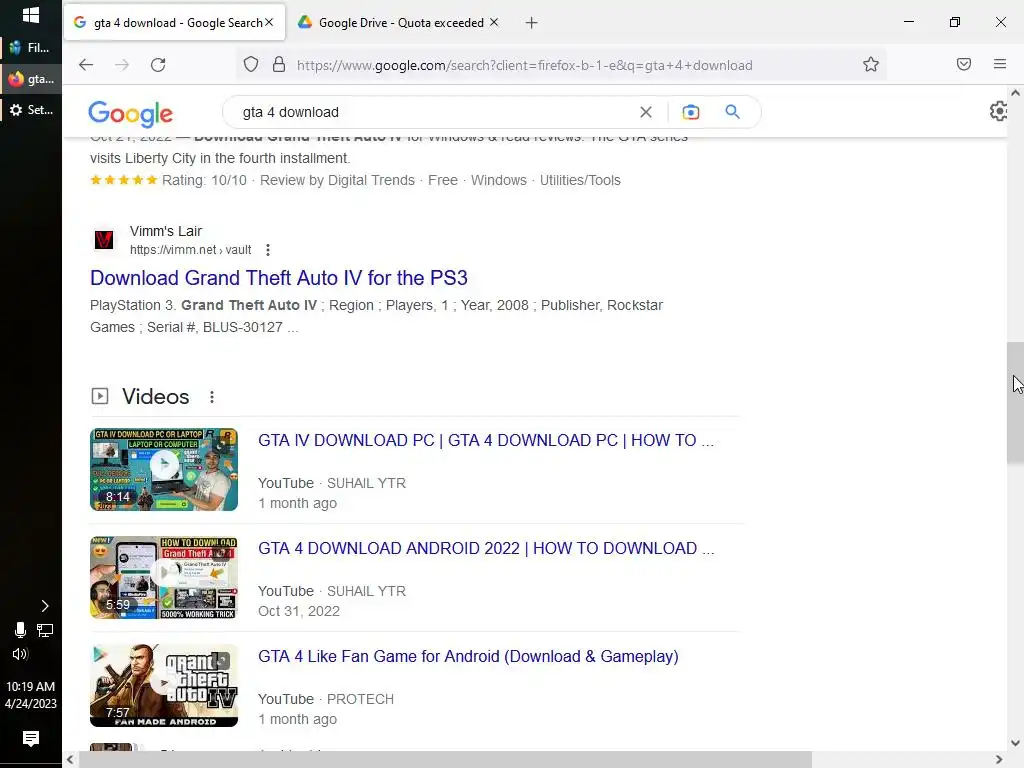Clear the search box with the X
Image resolution: width=1024 pixels, height=768 pixels.
pos(646,112)
